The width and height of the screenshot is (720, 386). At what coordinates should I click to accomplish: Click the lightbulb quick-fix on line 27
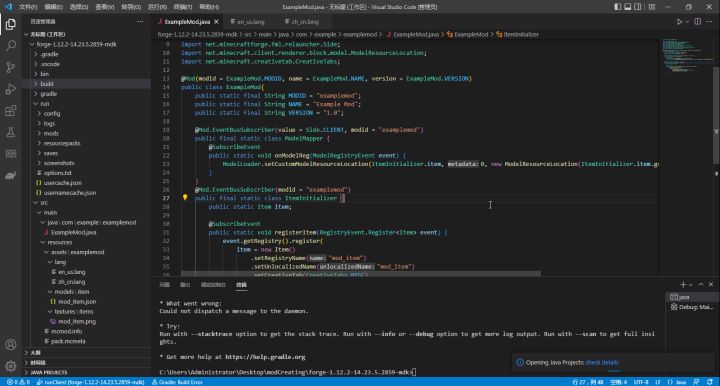[x=185, y=197]
